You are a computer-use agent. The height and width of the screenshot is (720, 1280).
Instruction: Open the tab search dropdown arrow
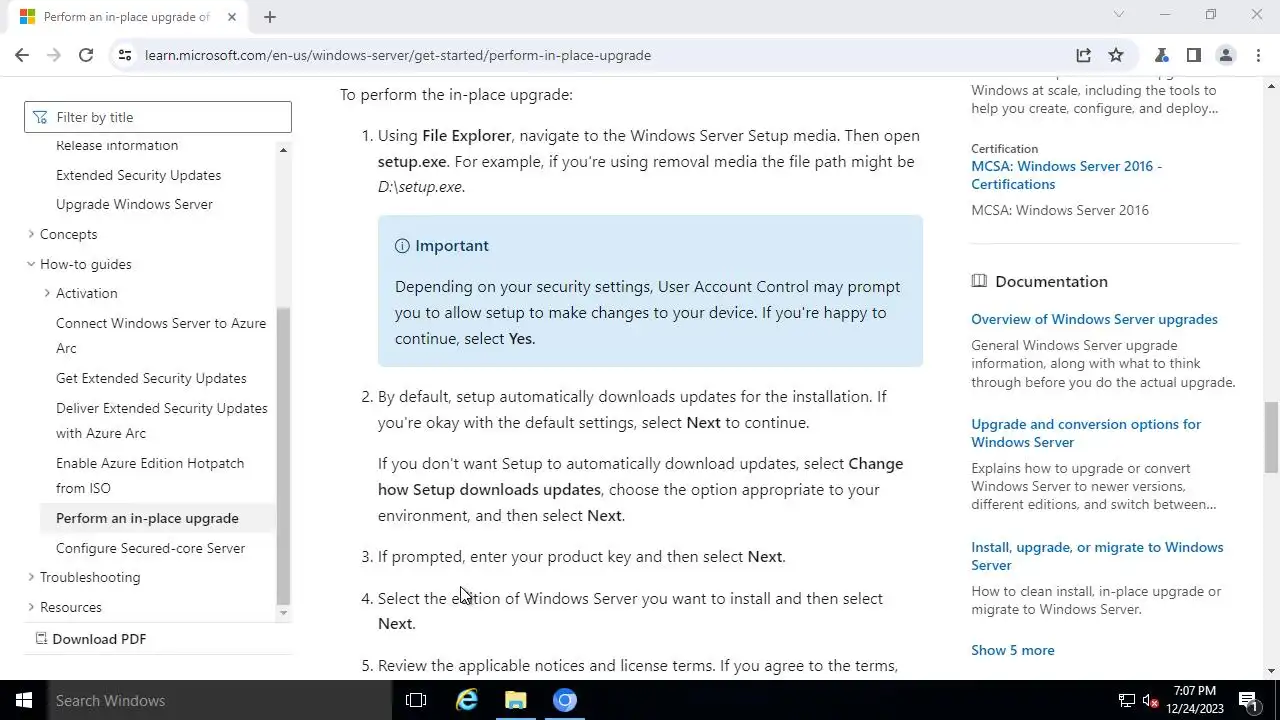pyautogui.click(x=1119, y=15)
